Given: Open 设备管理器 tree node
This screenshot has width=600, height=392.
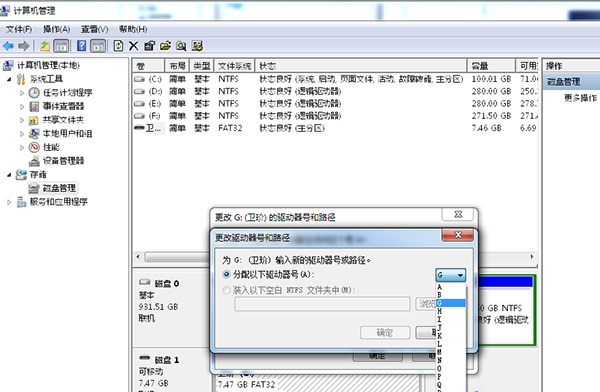Looking at the screenshot, I should pyautogui.click(x=63, y=161).
